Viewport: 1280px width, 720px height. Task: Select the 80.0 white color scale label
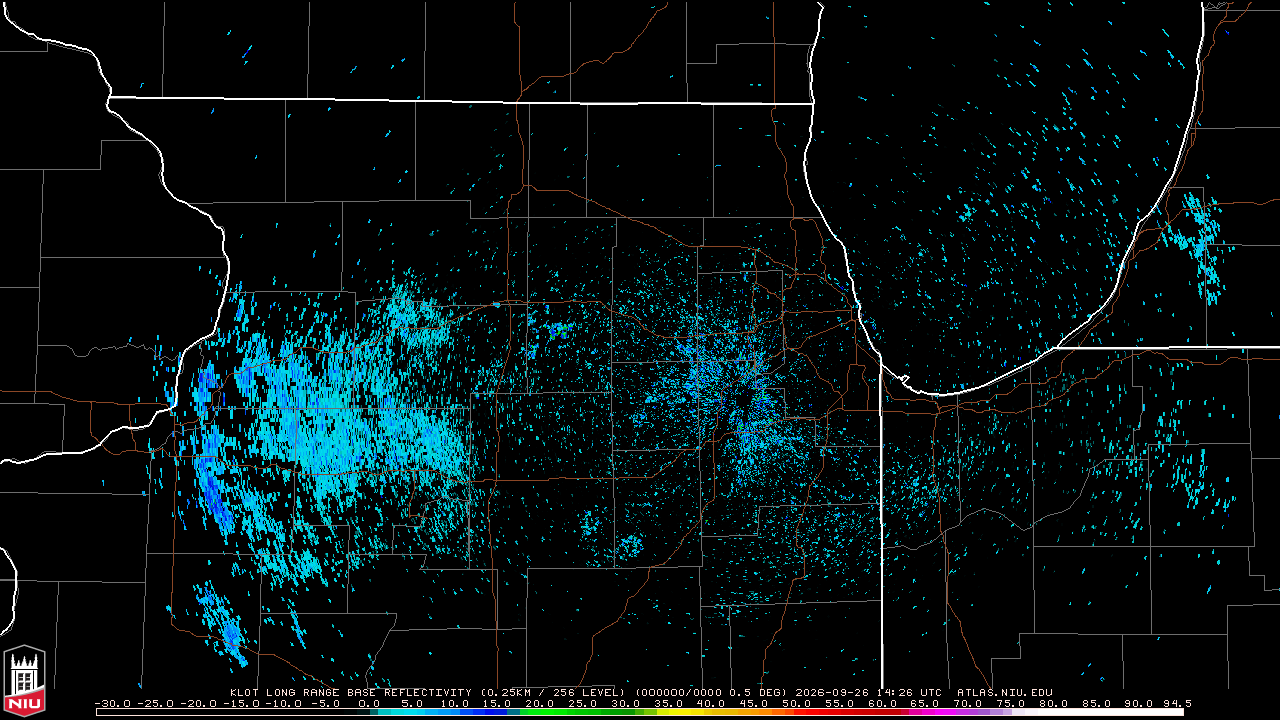(x=1055, y=703)
